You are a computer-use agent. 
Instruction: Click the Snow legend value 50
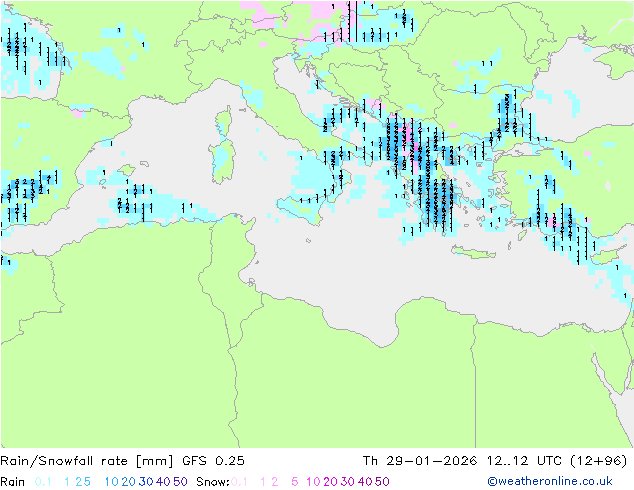tap(383, 482)
